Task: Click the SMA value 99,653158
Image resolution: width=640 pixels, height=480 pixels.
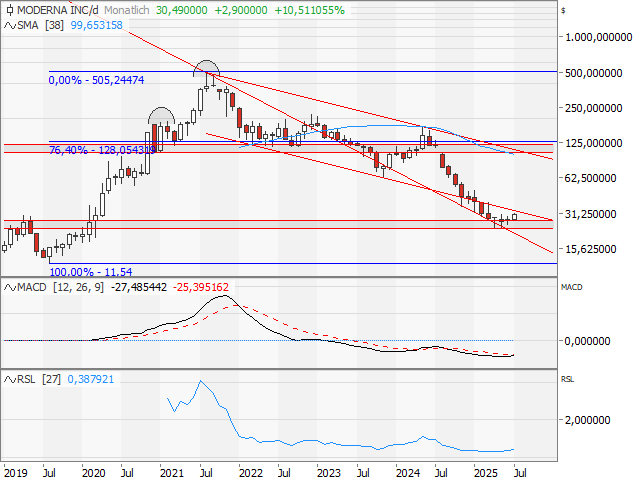Action: [x=96, y=25]
